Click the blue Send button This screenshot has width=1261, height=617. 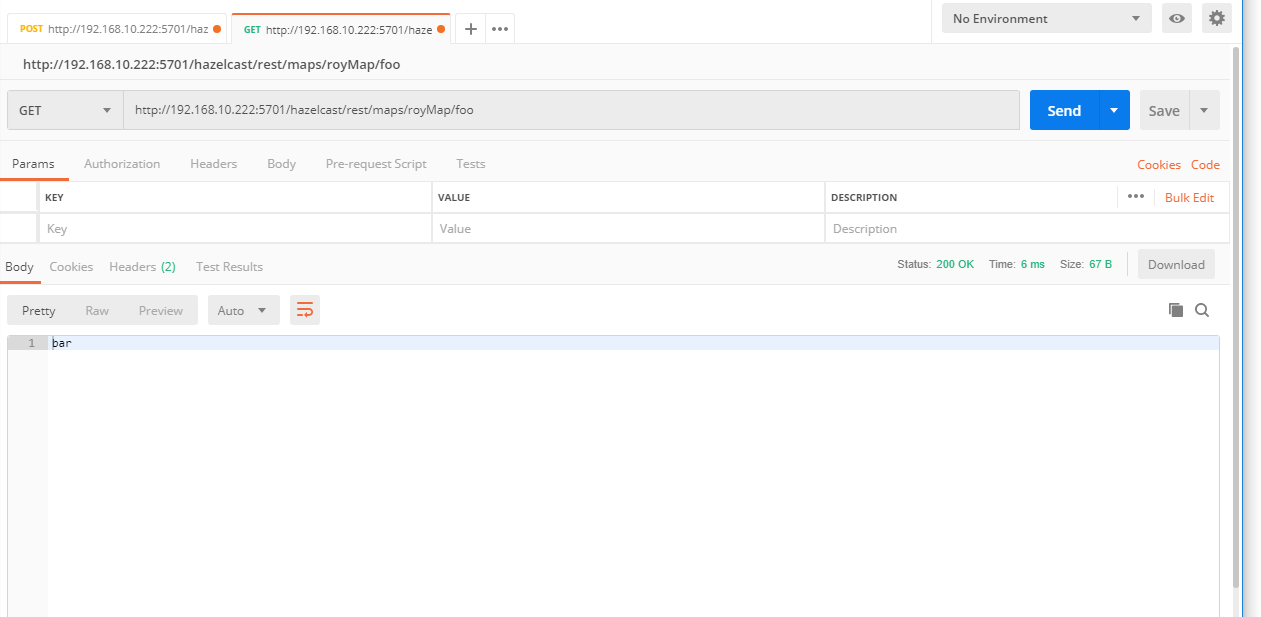(x=1064, y=110)
